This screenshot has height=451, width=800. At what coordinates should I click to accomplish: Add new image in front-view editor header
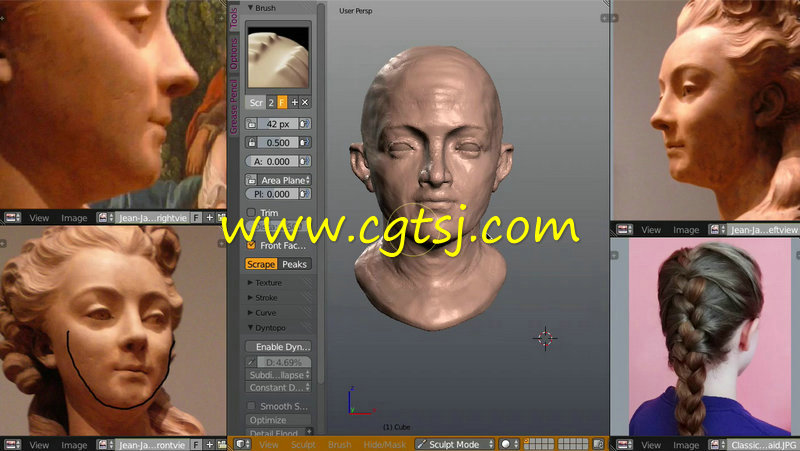coord(209,445)
